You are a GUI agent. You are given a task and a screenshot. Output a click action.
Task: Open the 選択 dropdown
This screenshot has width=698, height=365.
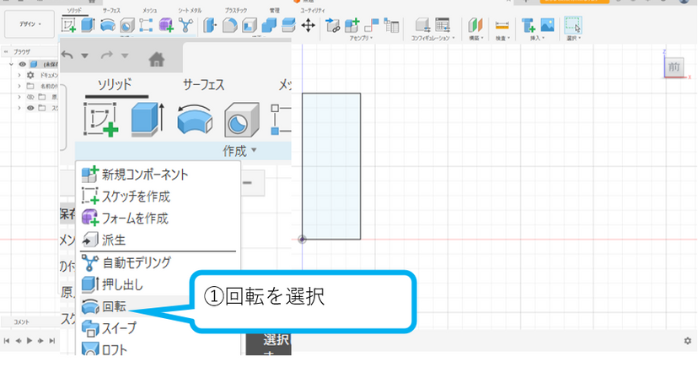coord(573,38)
